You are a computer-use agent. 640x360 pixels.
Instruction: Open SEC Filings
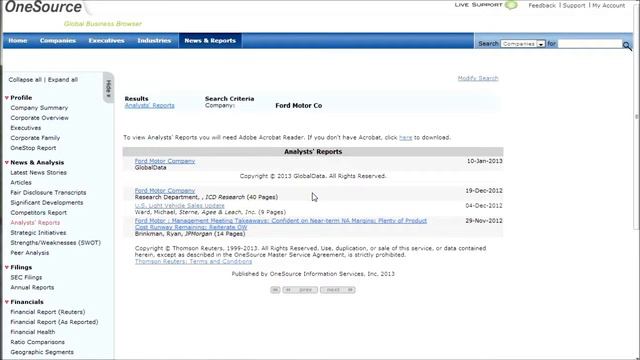[26, 278]
